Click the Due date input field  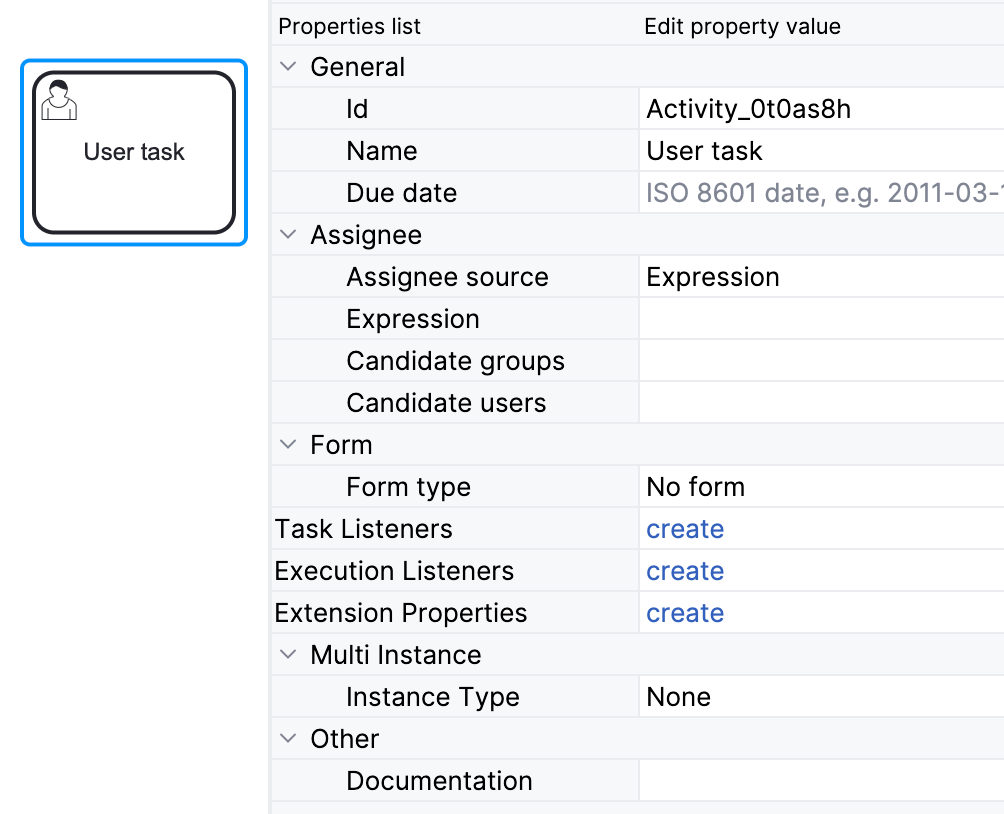(820, 193)
